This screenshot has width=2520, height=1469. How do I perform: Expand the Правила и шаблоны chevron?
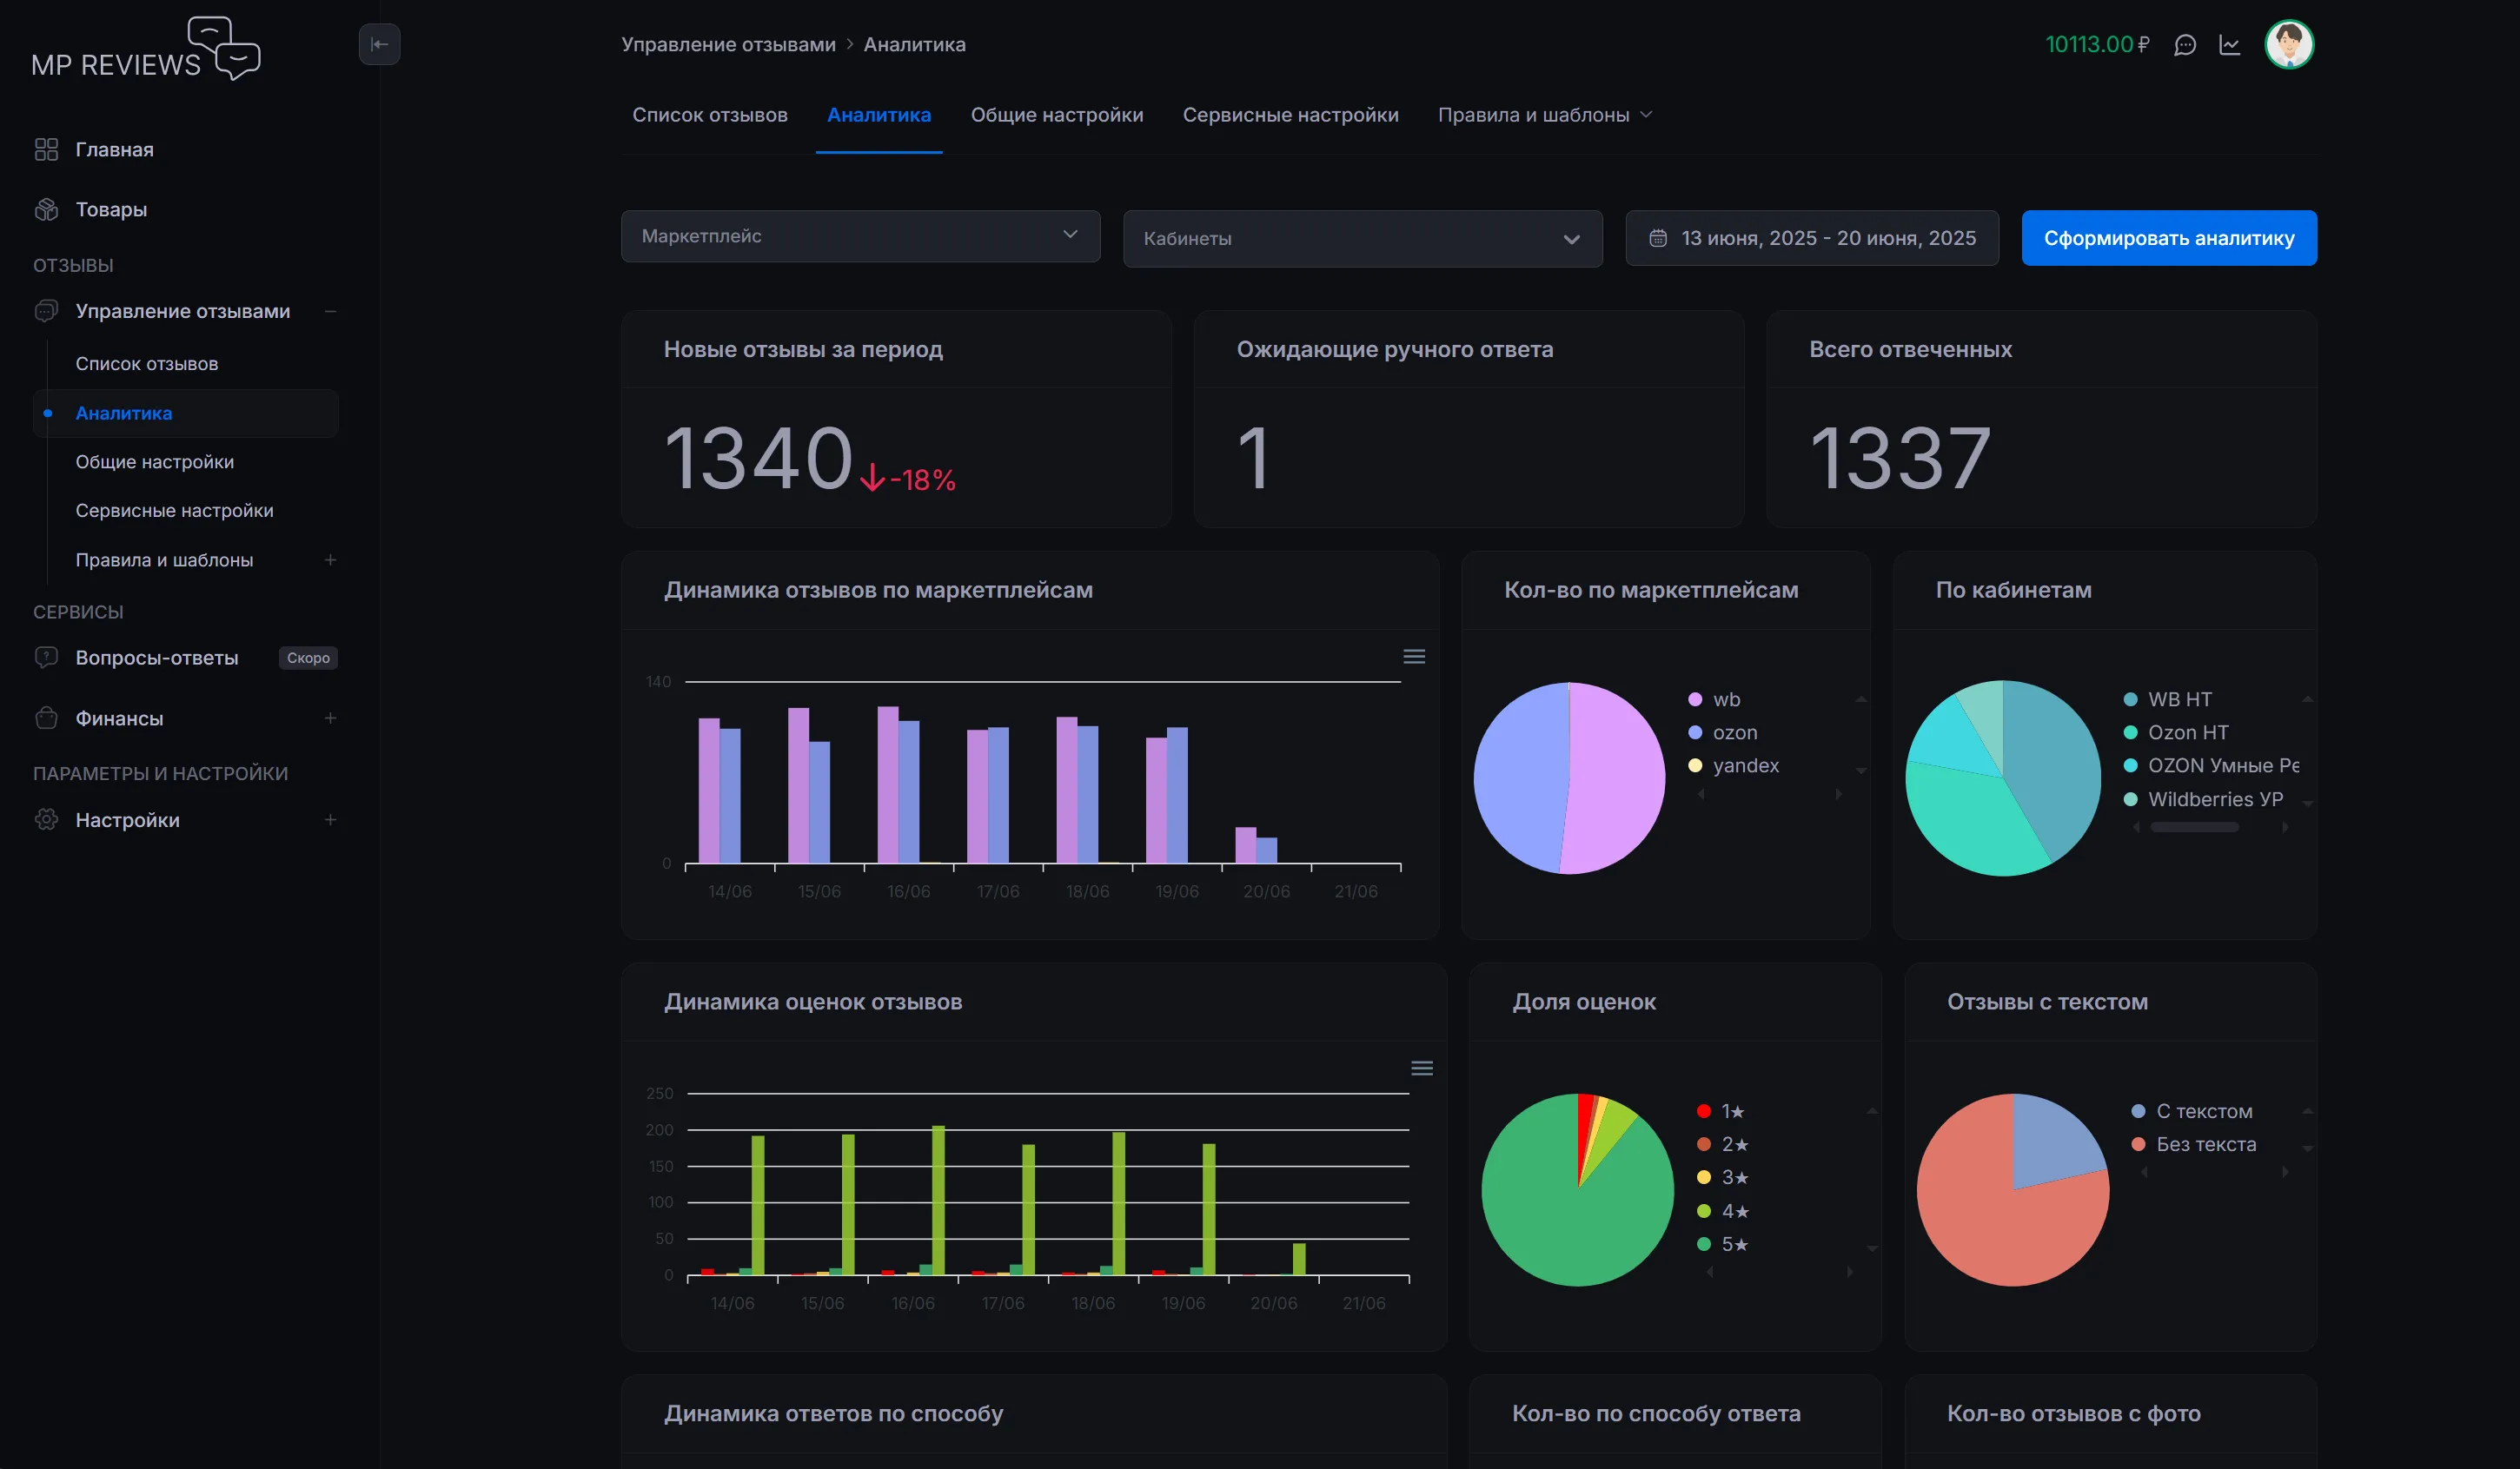click(x=1647, y=114)
